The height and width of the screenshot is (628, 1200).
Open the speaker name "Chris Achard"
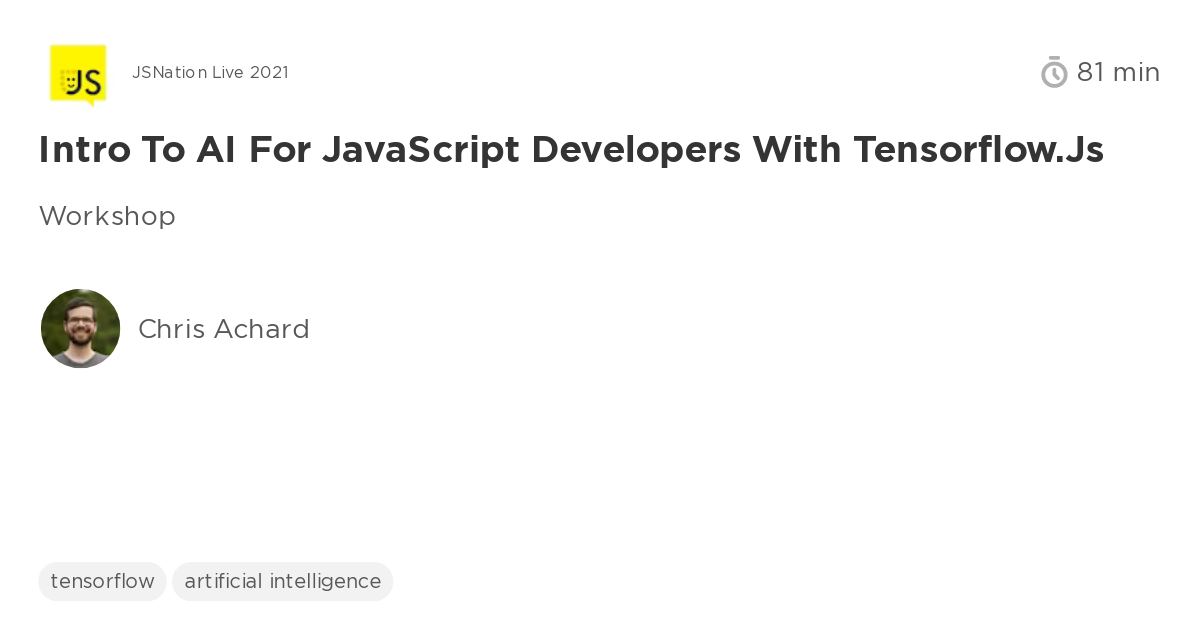pos(224,329)
